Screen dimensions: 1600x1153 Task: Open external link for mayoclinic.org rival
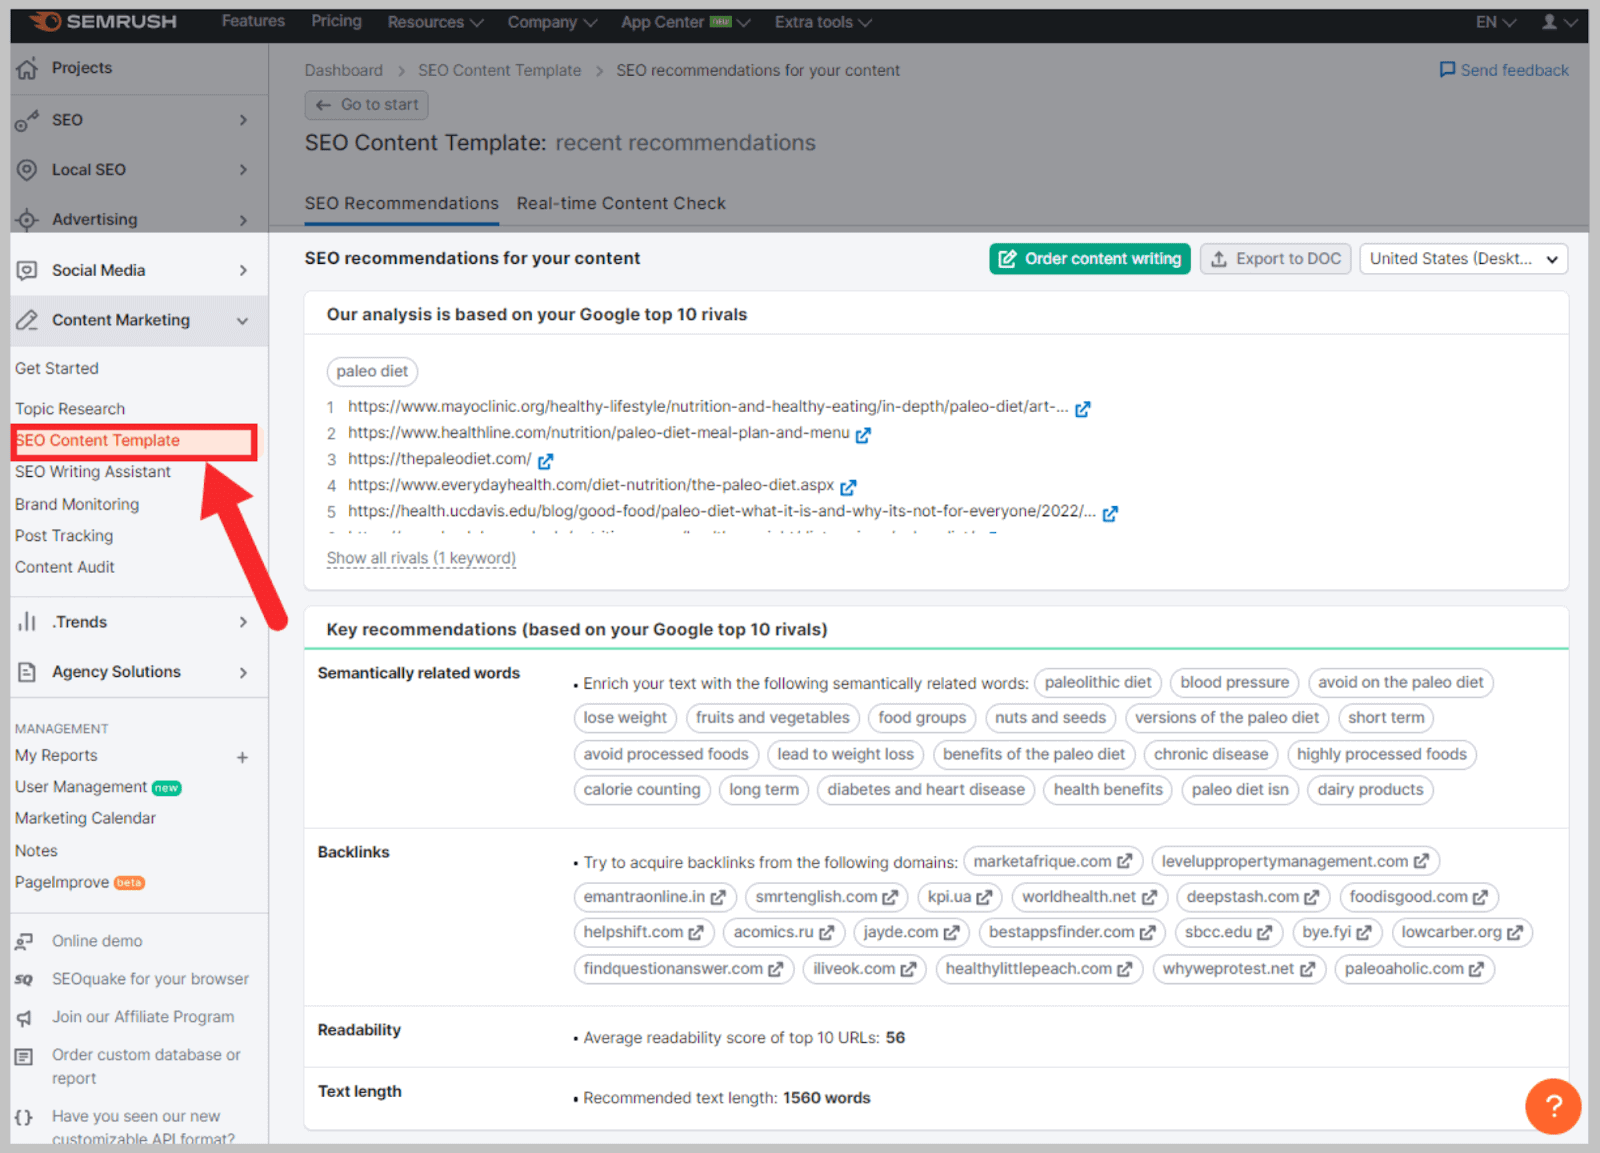pyautogui.click(x=1082, y=408)
